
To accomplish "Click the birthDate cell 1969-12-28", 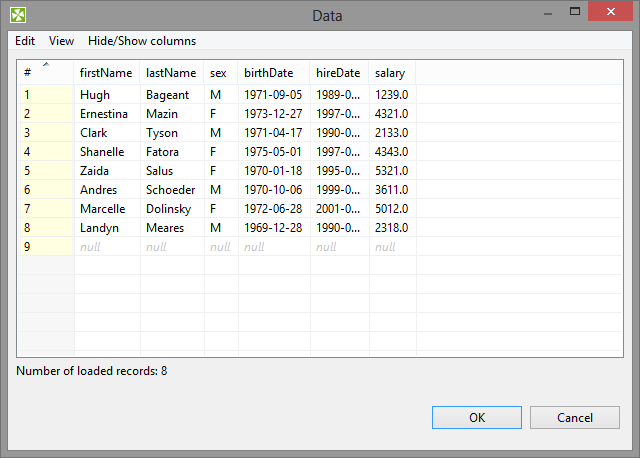I will coord(273,228).
